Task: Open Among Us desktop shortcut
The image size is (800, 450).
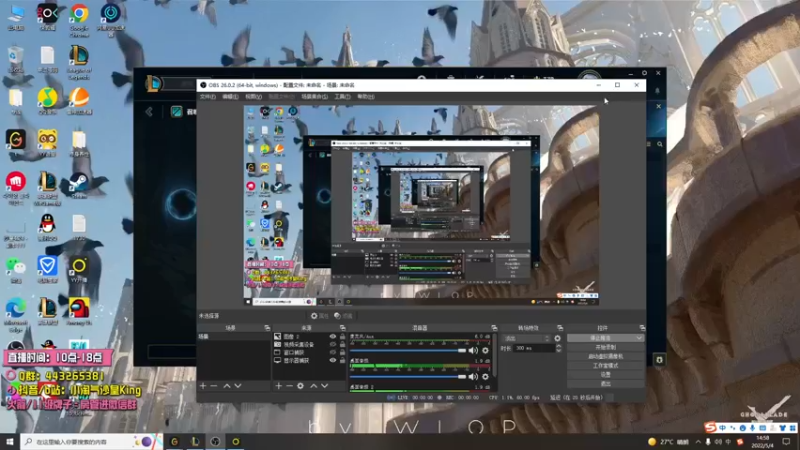Action: pyautogui.click(x=79, y=312)
